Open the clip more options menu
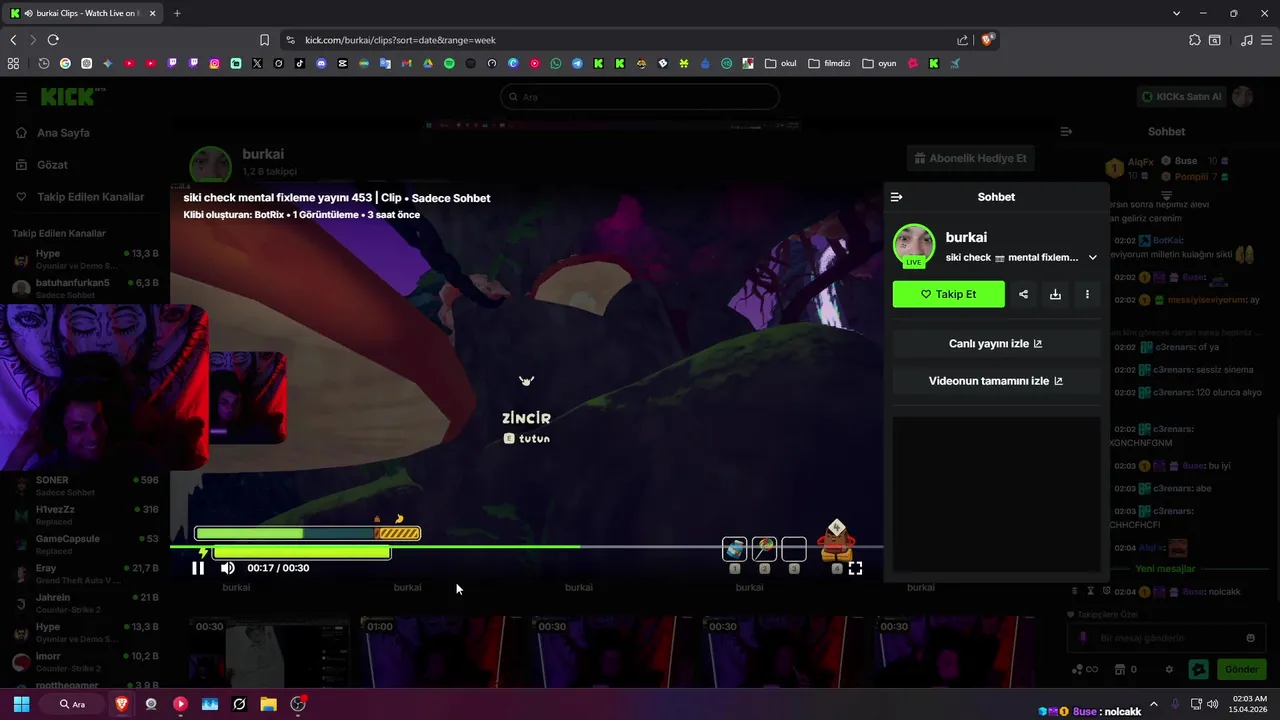The height and width of the screenshot is (720, 1280). click(1087, 294)
